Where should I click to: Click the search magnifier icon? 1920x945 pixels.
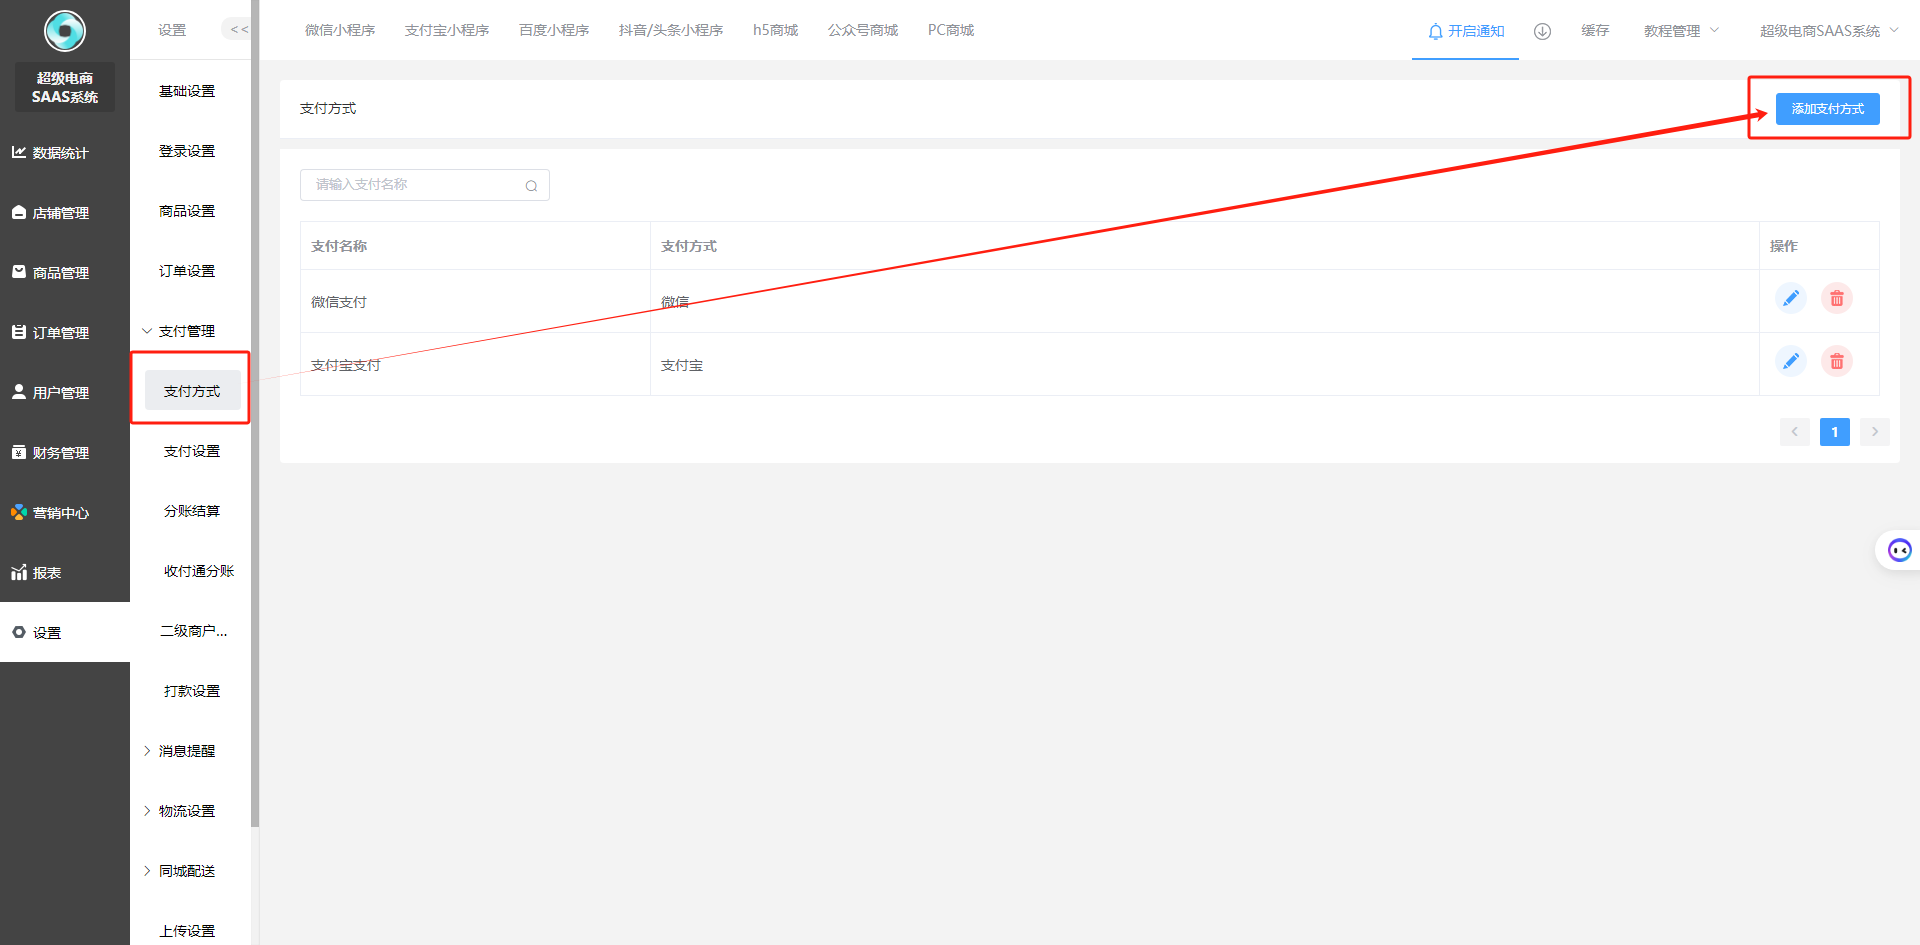531,186
